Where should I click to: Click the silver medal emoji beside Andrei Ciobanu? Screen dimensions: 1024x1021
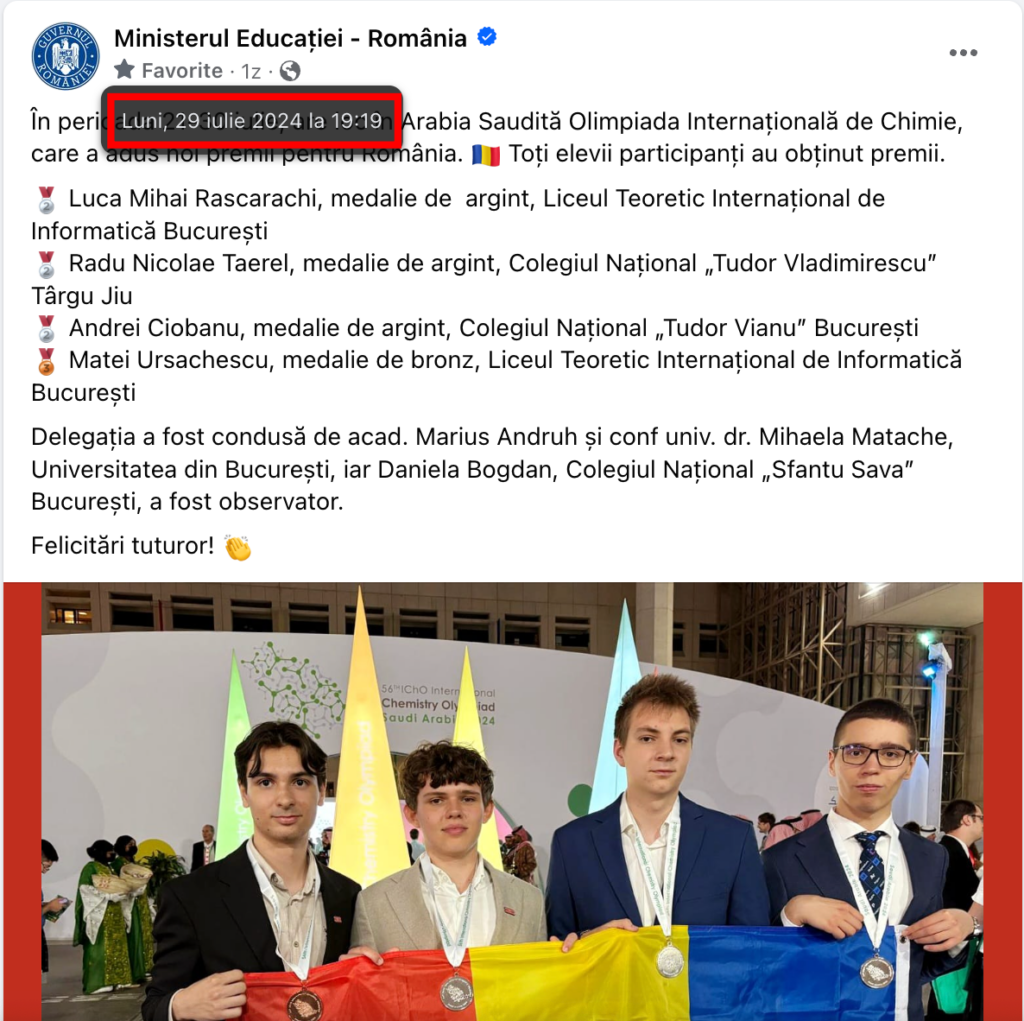coord(46,329)
